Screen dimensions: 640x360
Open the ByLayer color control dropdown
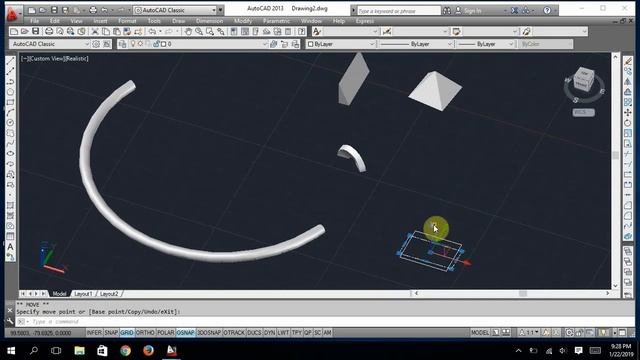(x=372, y=44)
